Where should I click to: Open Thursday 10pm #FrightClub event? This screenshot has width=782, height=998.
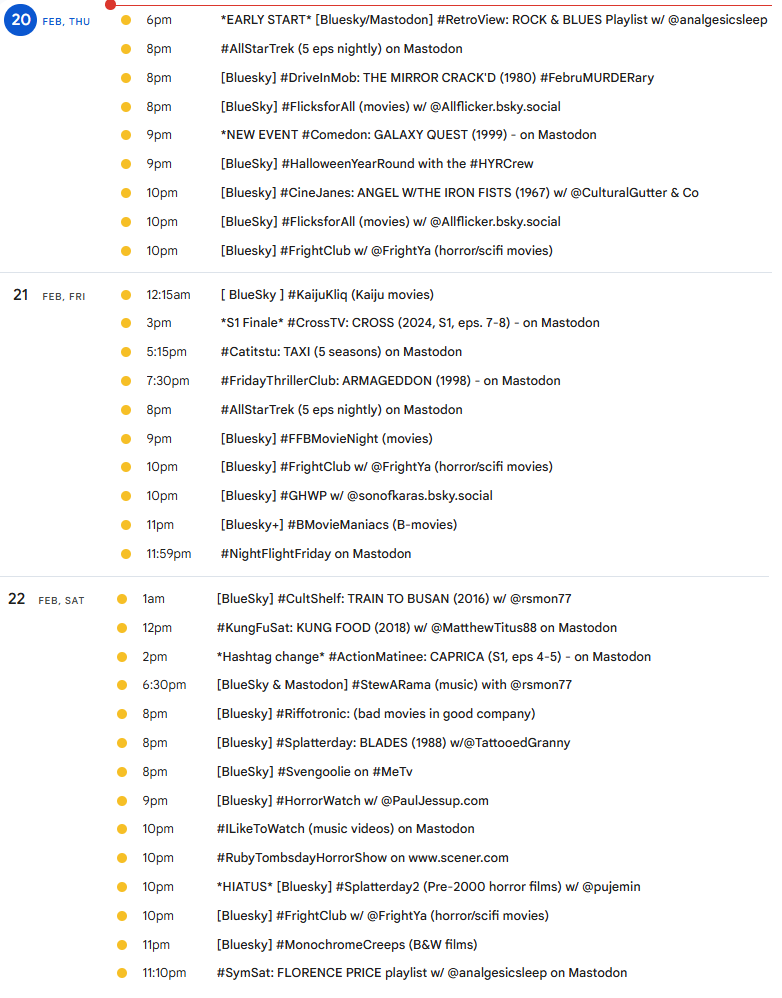[386, 251]
